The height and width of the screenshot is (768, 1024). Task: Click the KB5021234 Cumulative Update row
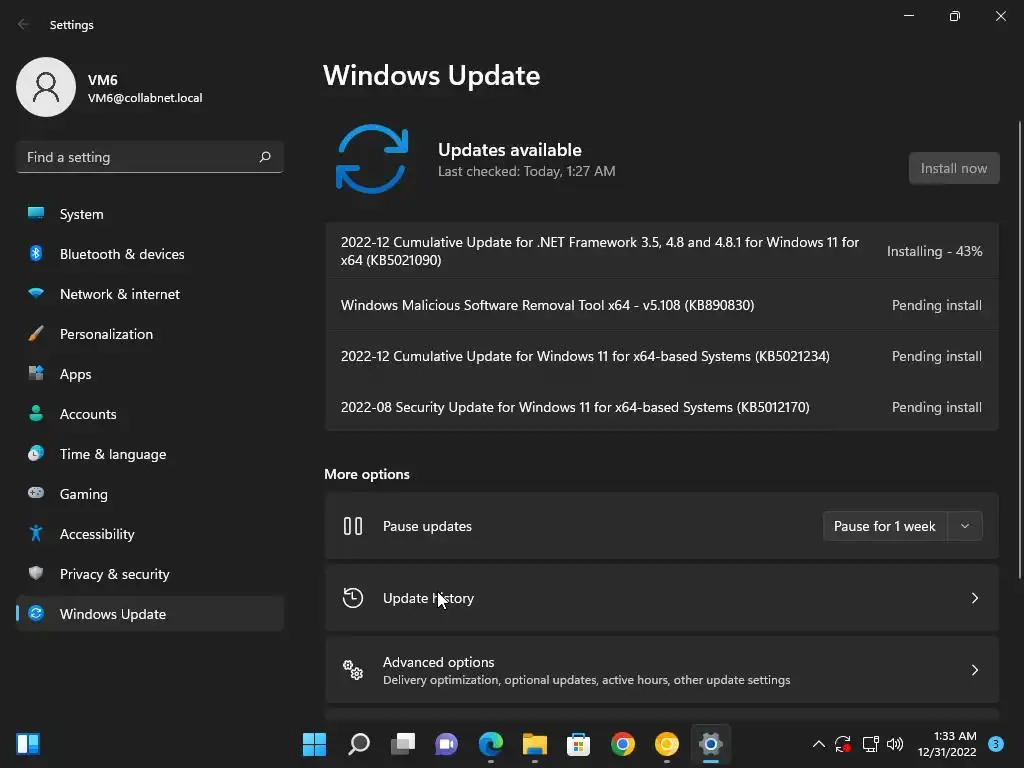tap(662, 356)
